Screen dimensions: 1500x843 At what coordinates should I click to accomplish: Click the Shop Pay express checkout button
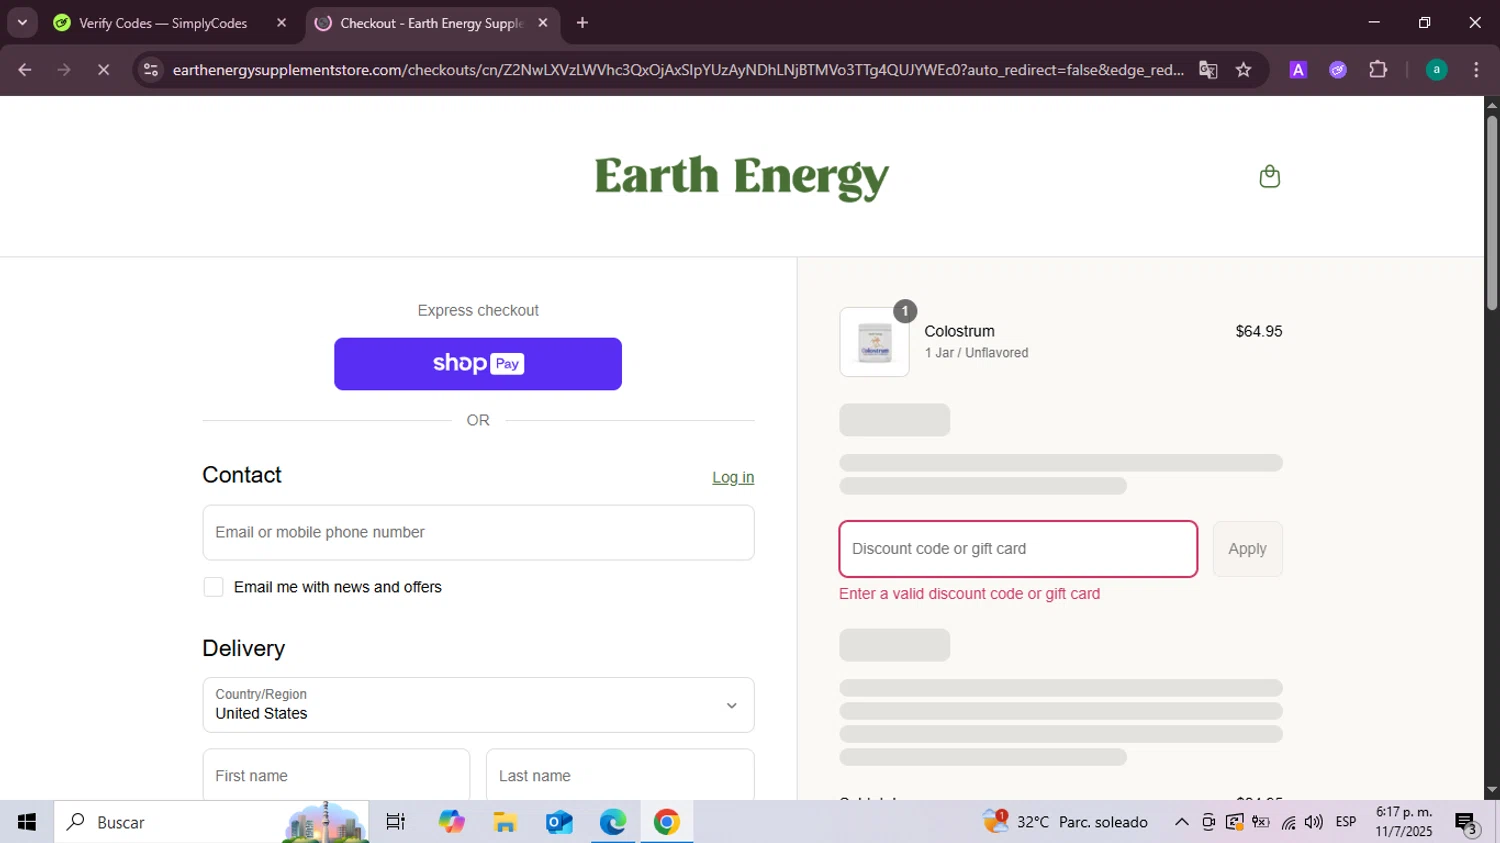click(478, 364)
